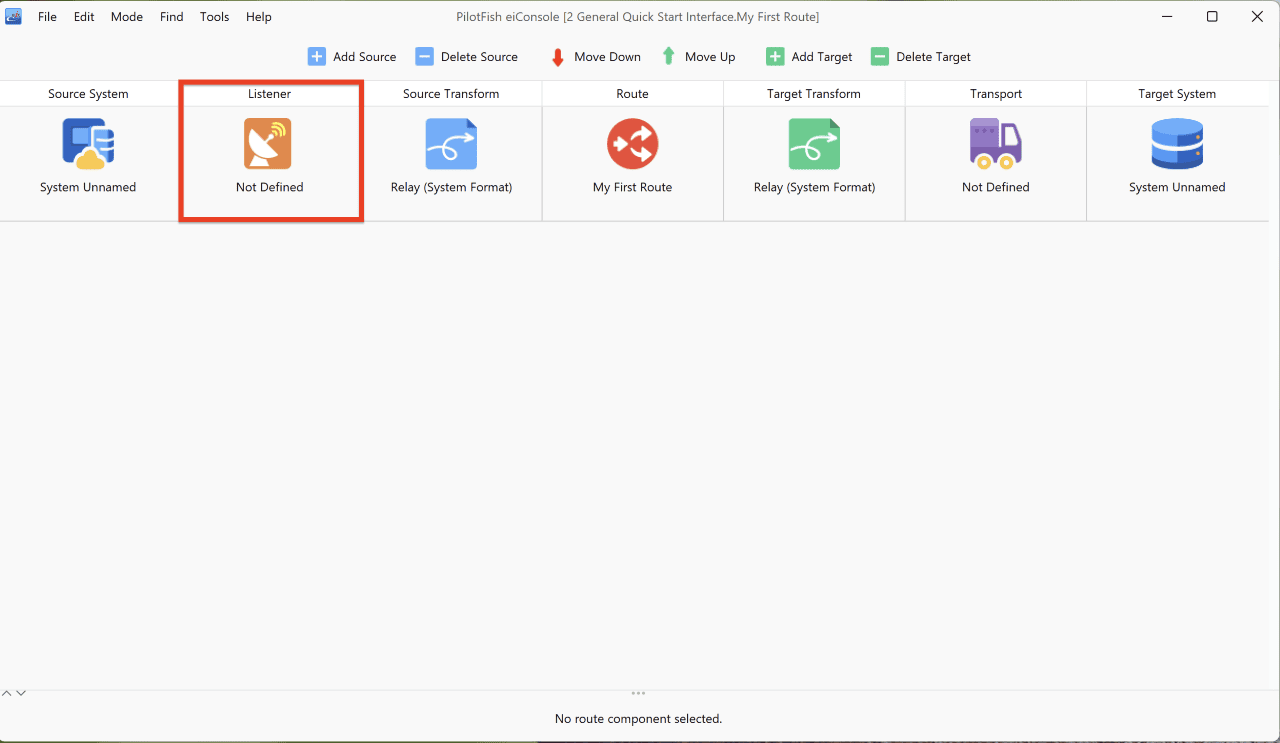Image resolution: width=1280 pixels, height=743 pixels.
Task: Open the My First Route stage
Action: click(x=632, y=144)
